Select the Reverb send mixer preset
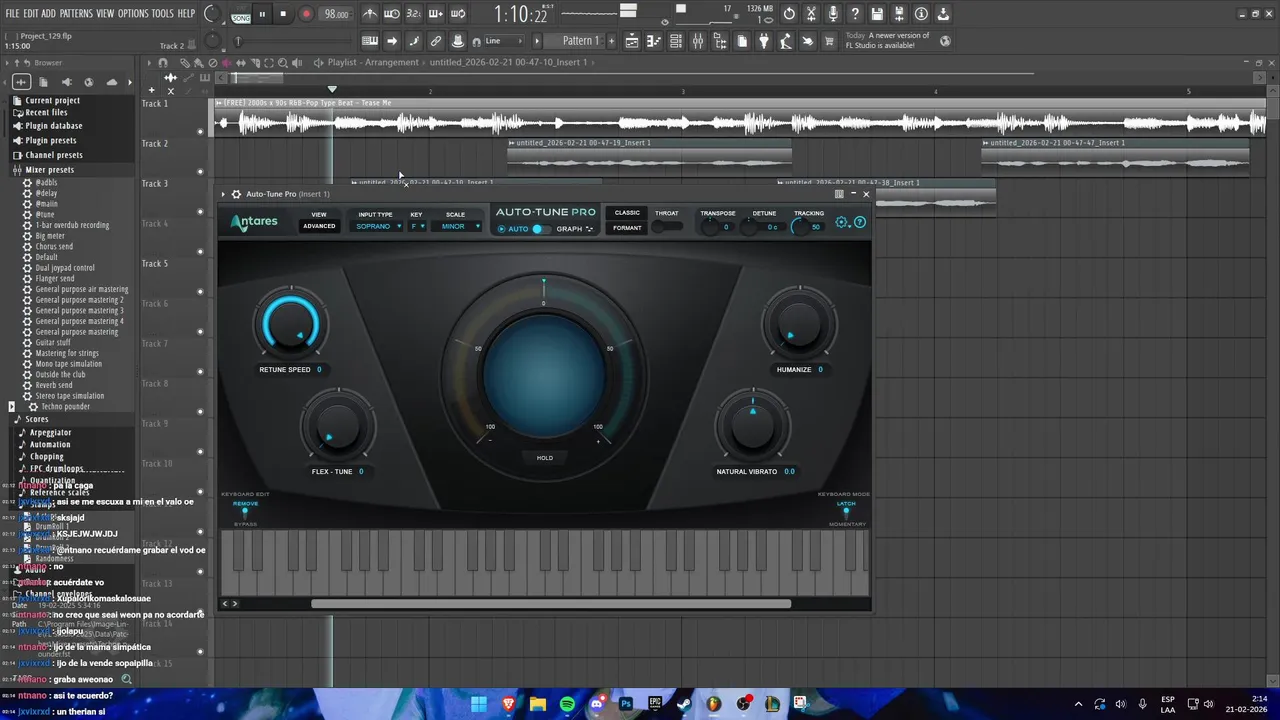The image size is (1280, 720). click(x=54, y=385)
